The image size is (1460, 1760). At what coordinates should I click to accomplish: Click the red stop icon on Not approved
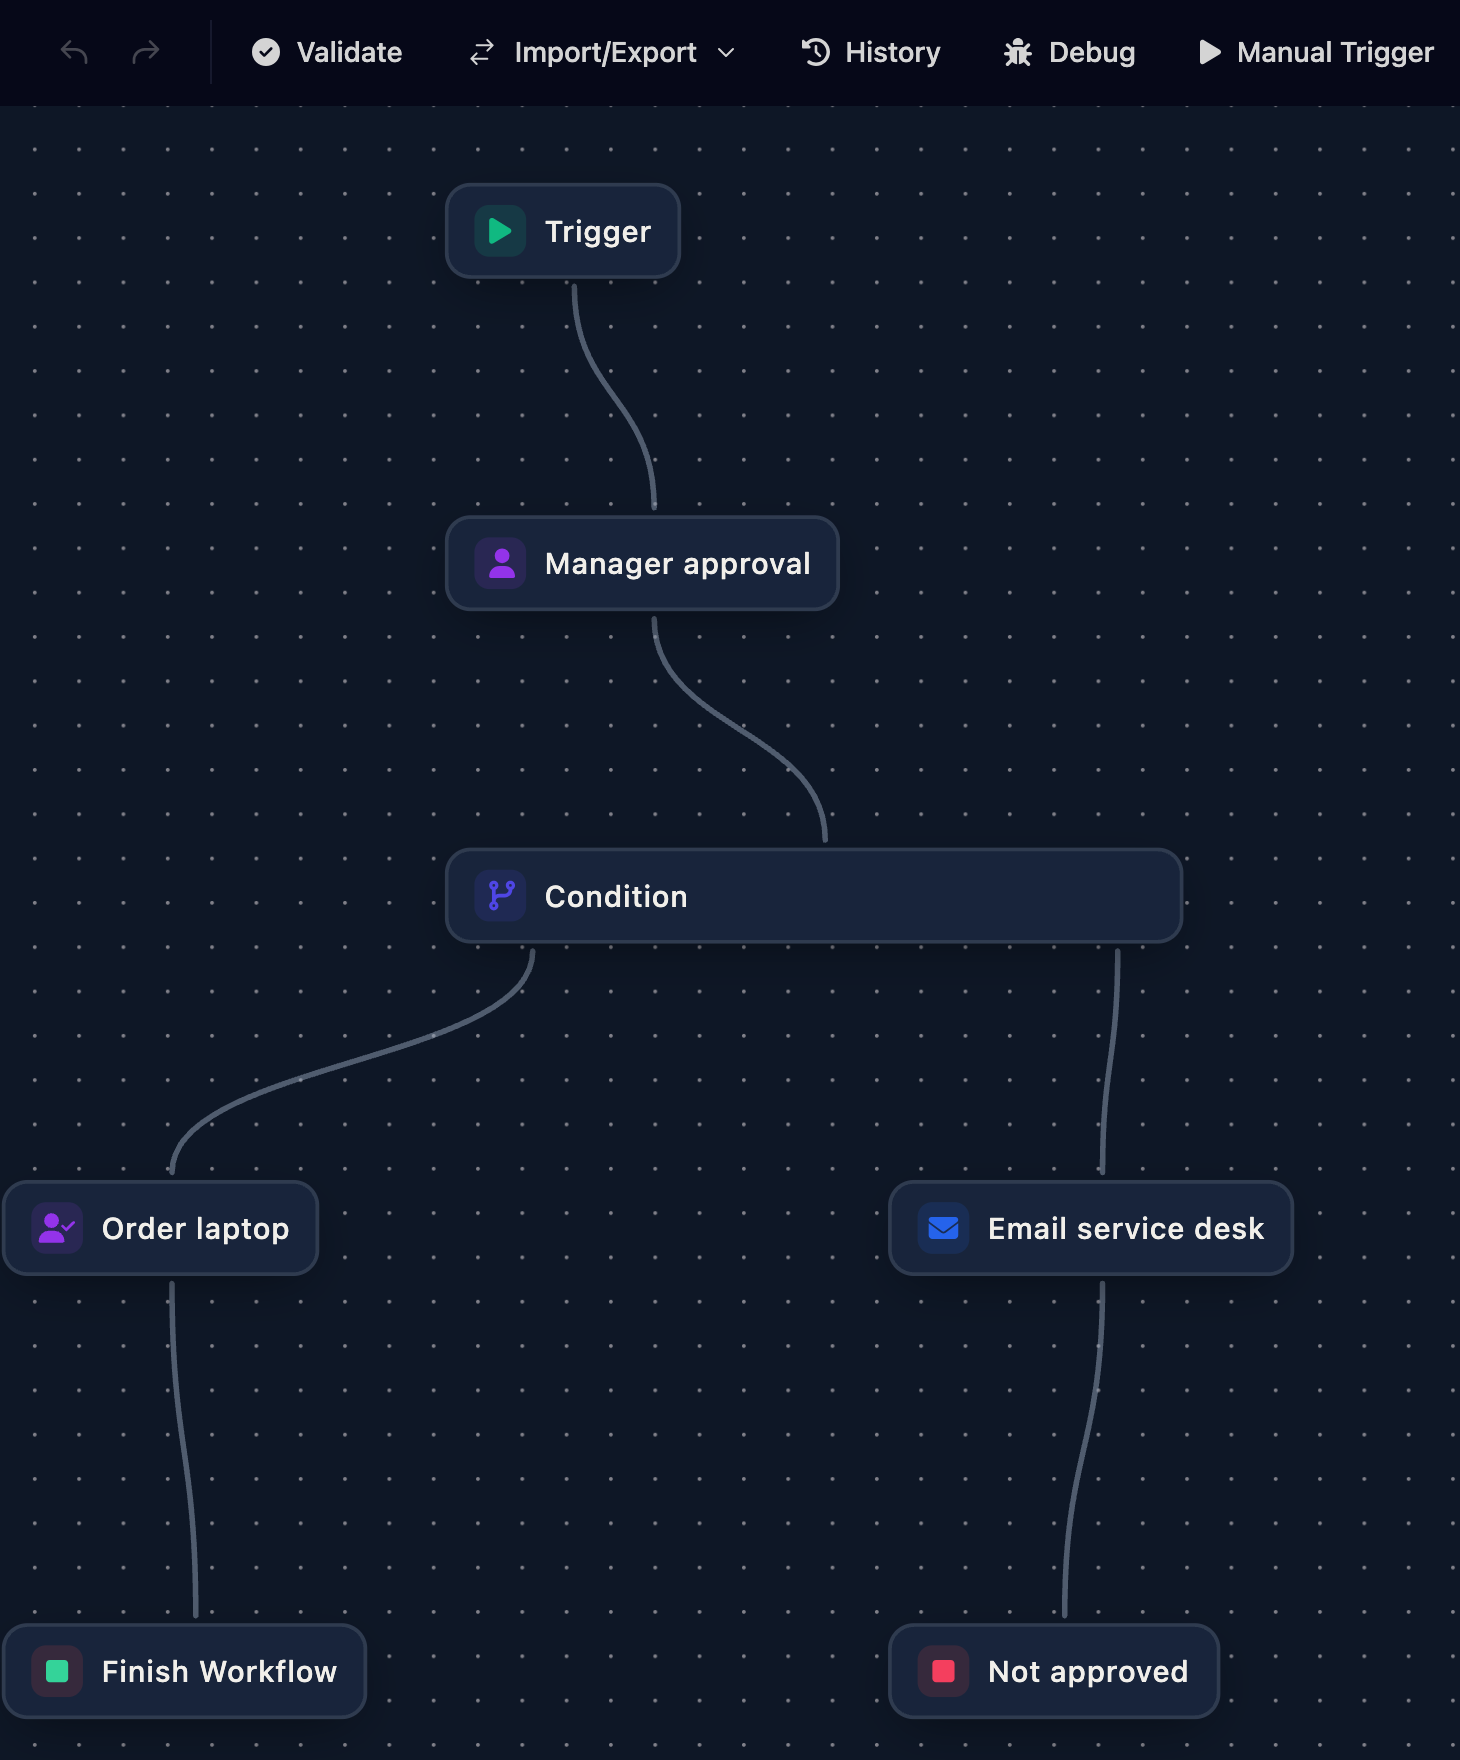[x=943, y=1671]
